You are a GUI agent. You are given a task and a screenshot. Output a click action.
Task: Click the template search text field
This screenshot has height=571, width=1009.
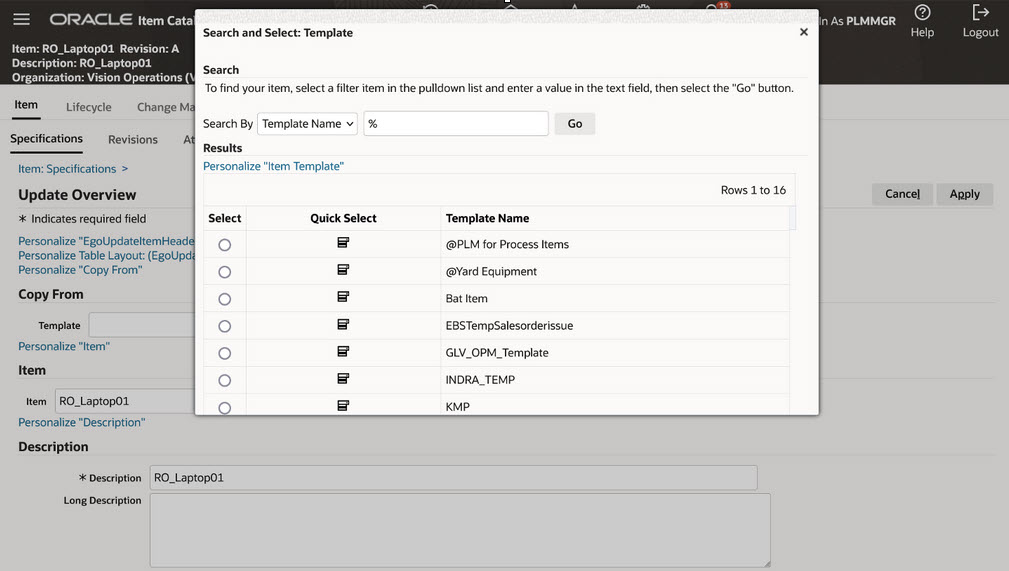click(x=456, y=124)
